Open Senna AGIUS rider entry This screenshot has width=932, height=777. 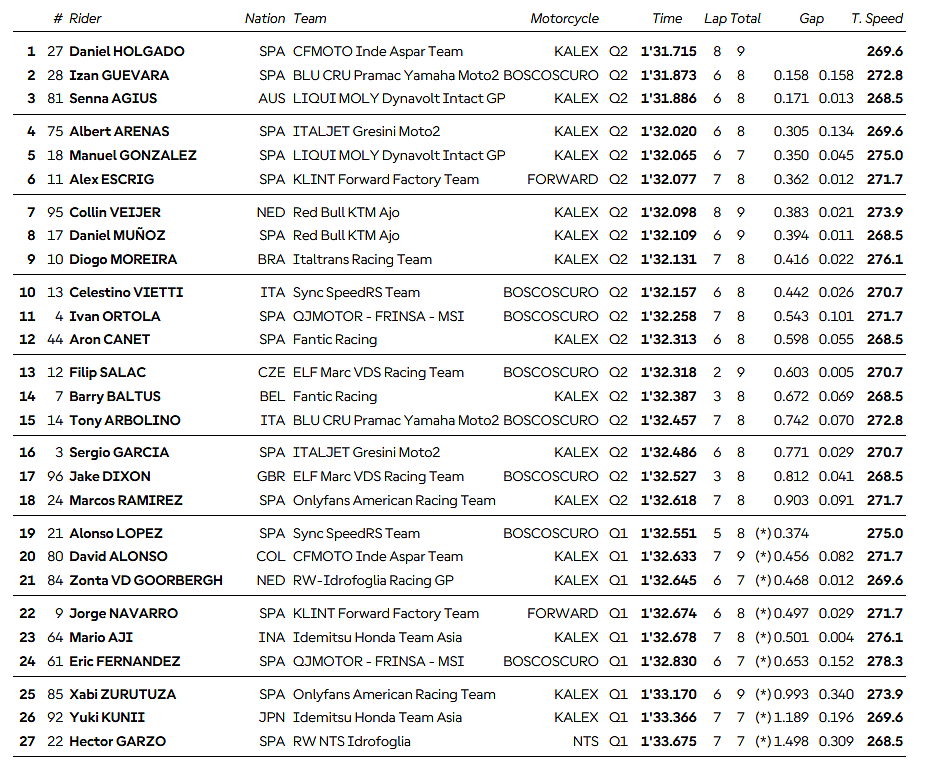pyautogui.click(x=113, y=98)
